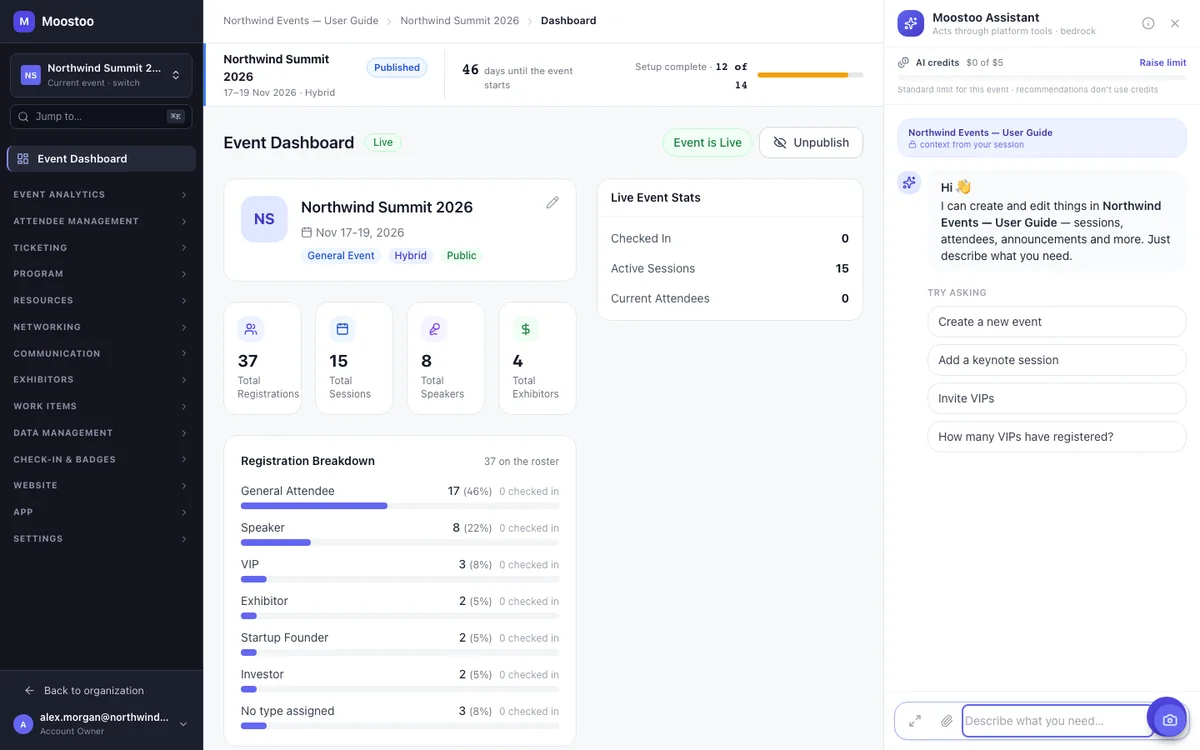The width and height of the screenshot is (1200, 750).
Task: Expand the Ticketing section
Action: (101, 247)
